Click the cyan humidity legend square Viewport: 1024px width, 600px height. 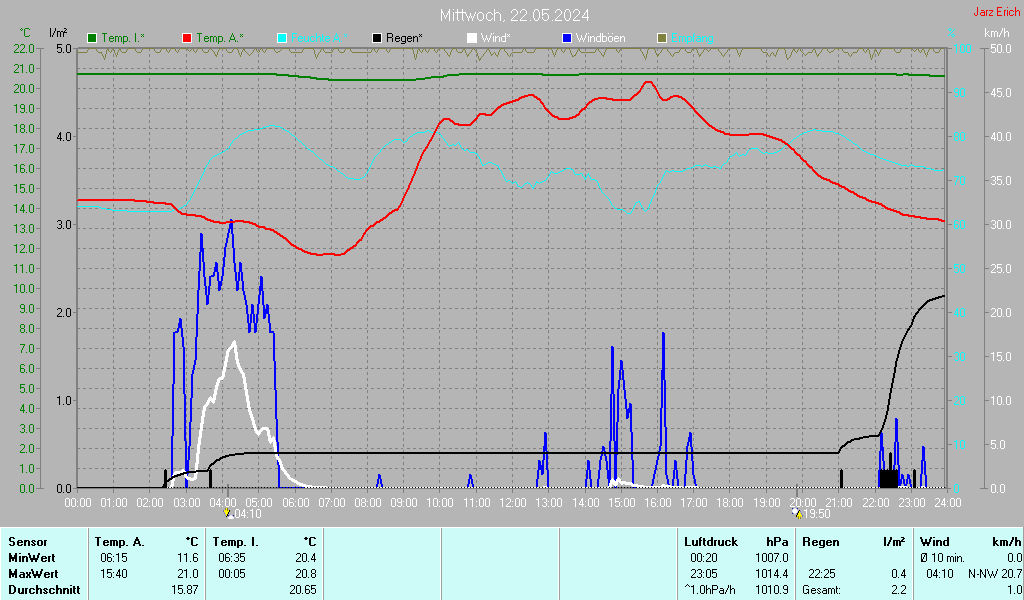point(282,38)
